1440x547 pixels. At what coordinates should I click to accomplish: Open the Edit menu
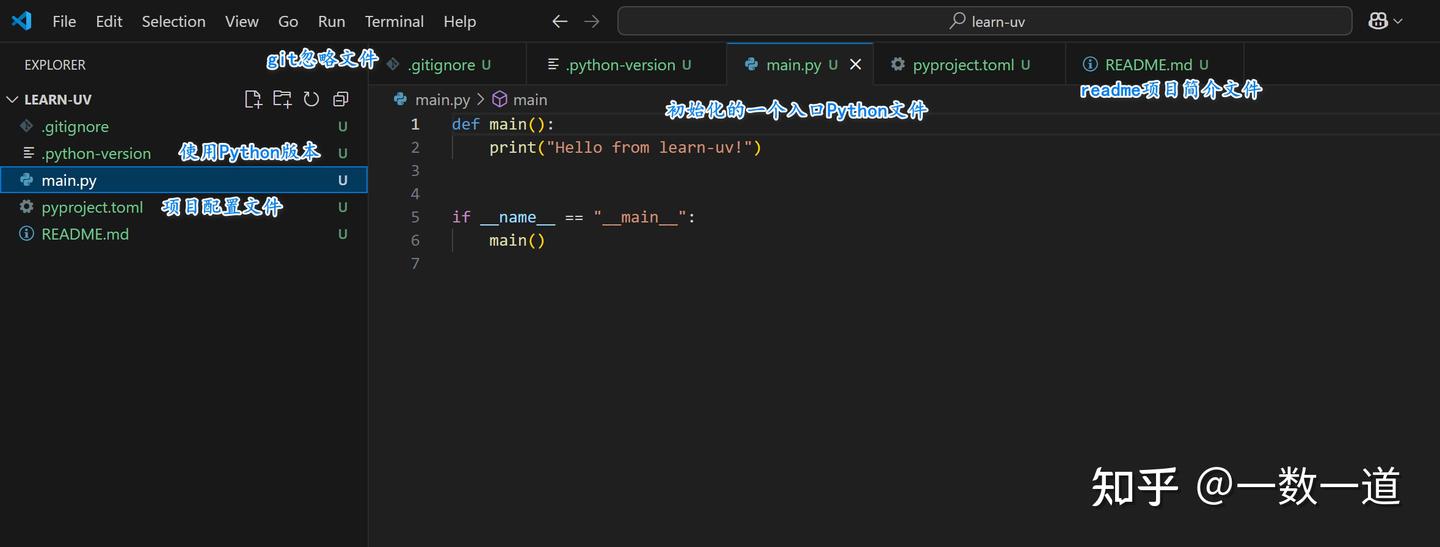tap(109, 21)
